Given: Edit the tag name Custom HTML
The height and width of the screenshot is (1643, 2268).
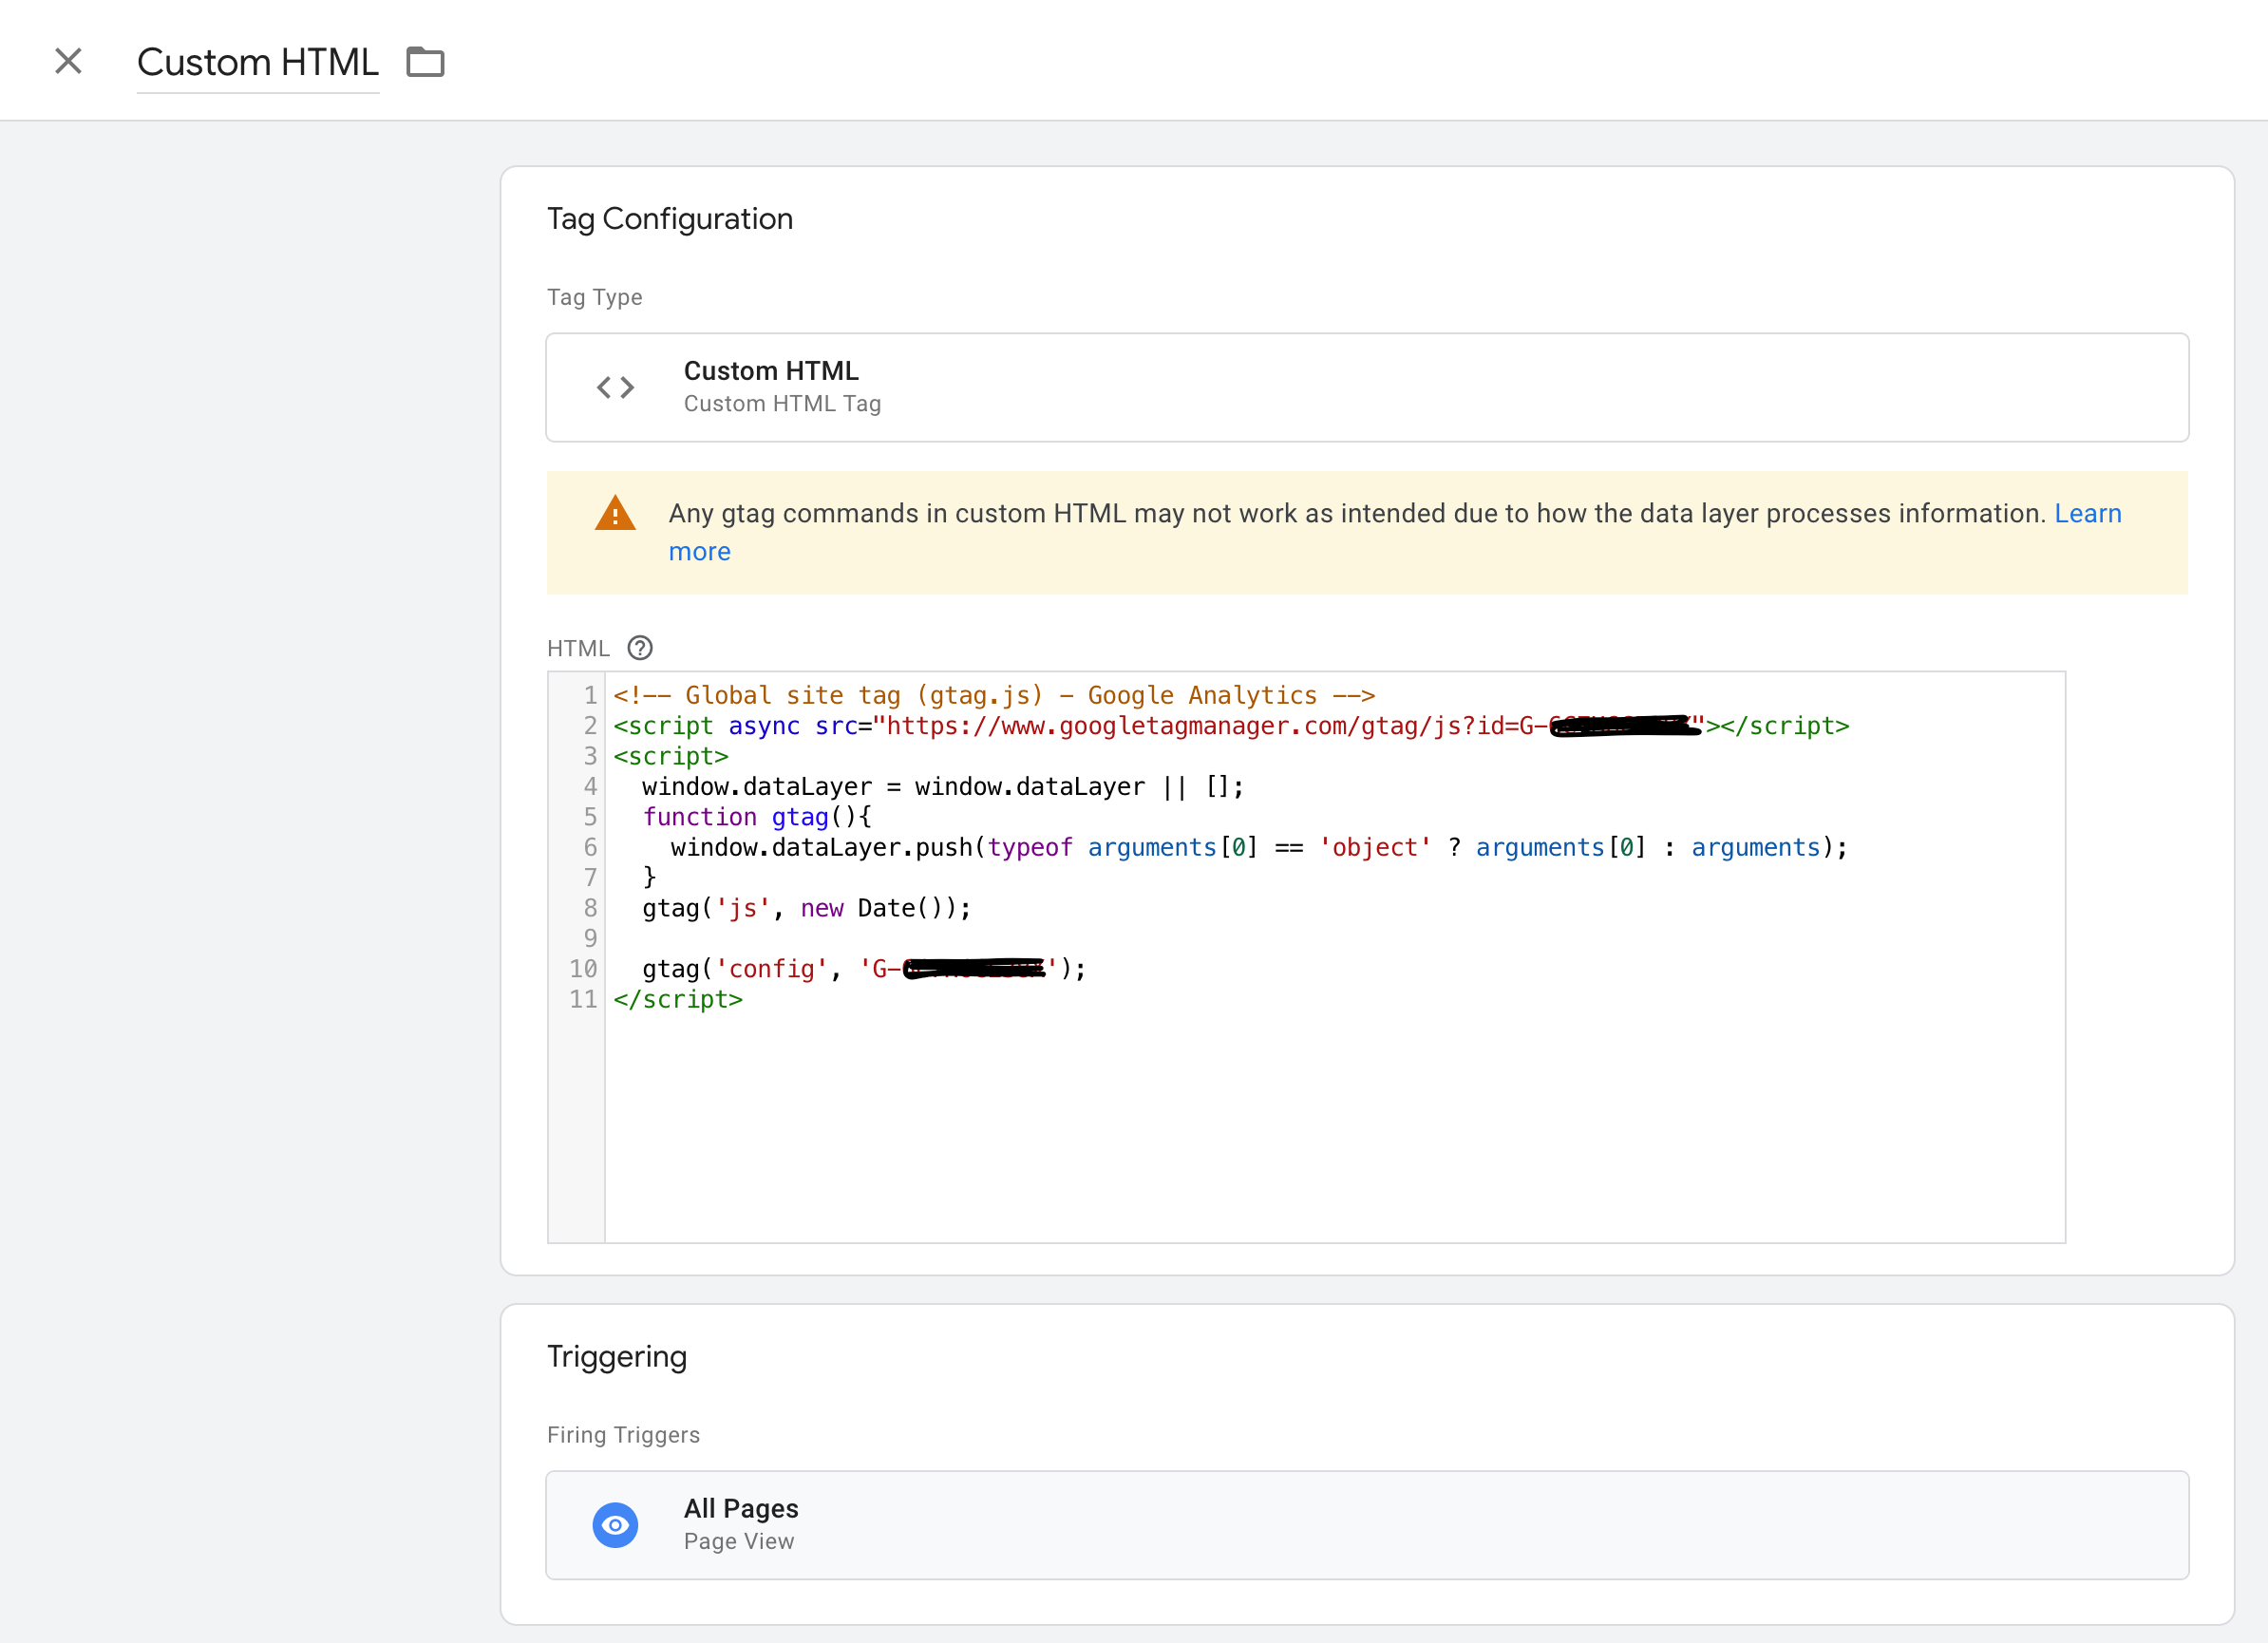Looking at the screenshot, I should pyautogui.click(x=258, y=62).
